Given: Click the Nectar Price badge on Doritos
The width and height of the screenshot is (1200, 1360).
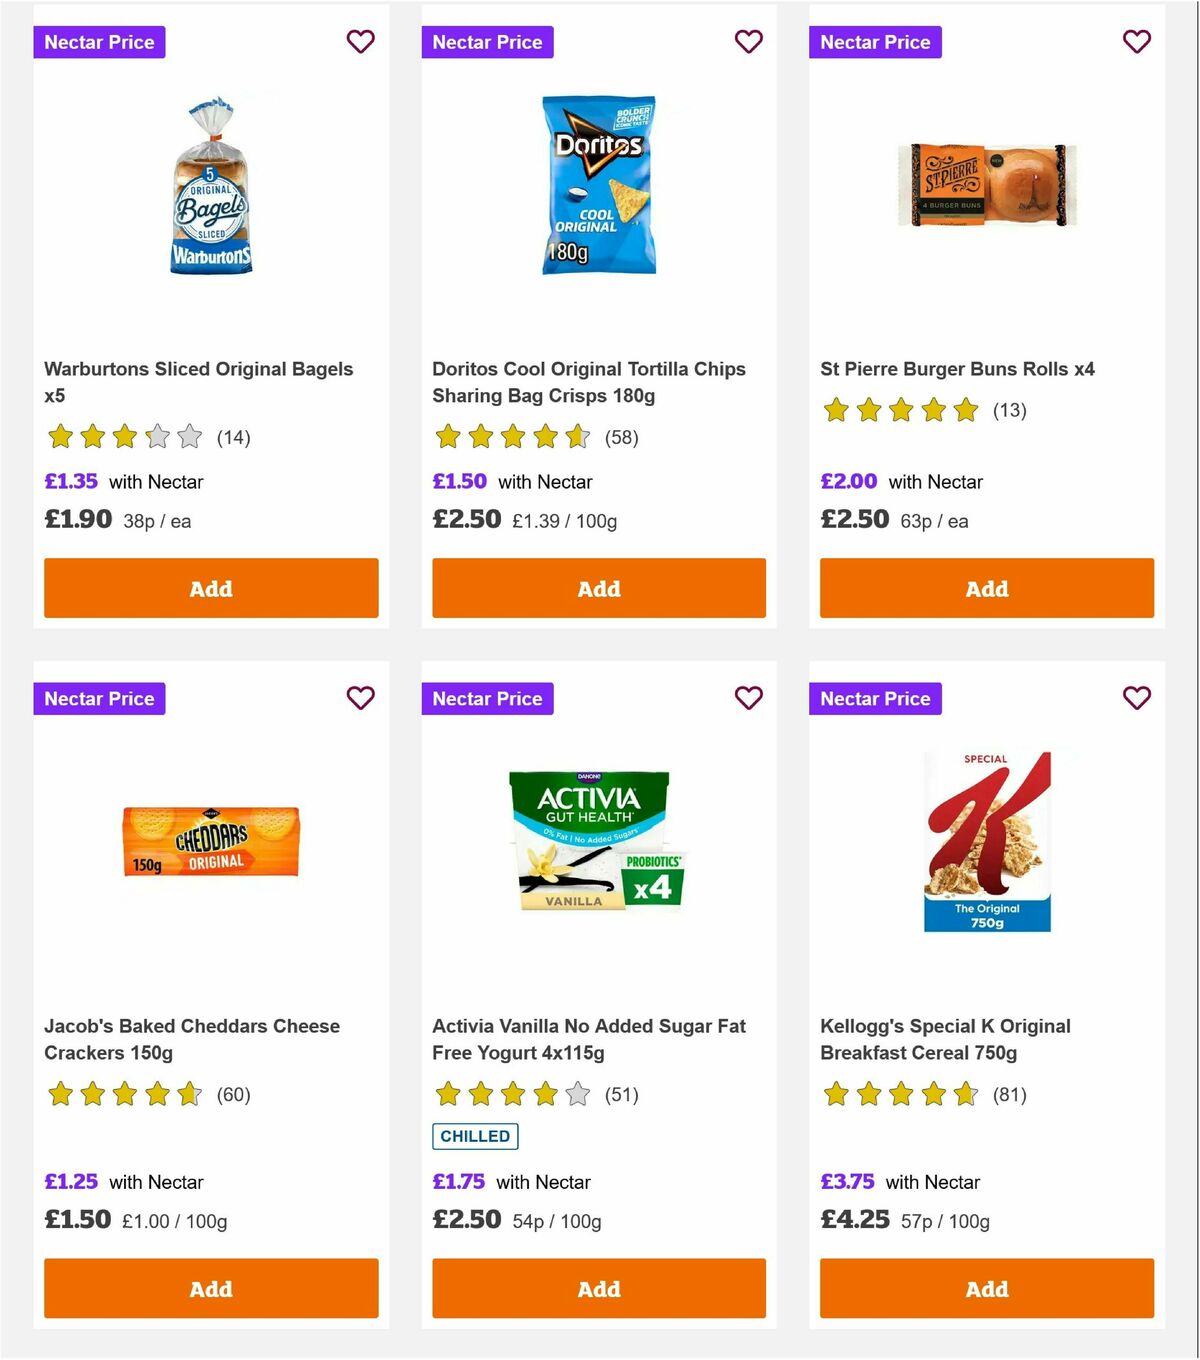Looking at the screenshot, I should [487, 42].
